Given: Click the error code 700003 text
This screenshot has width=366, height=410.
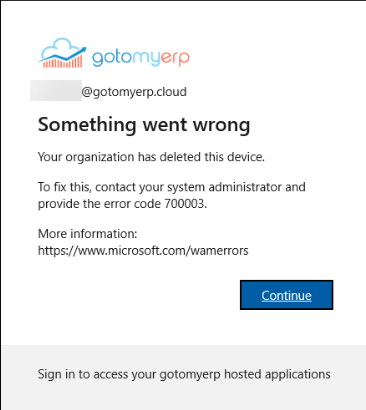Looking at the screenshot, I should coord(185,203).
